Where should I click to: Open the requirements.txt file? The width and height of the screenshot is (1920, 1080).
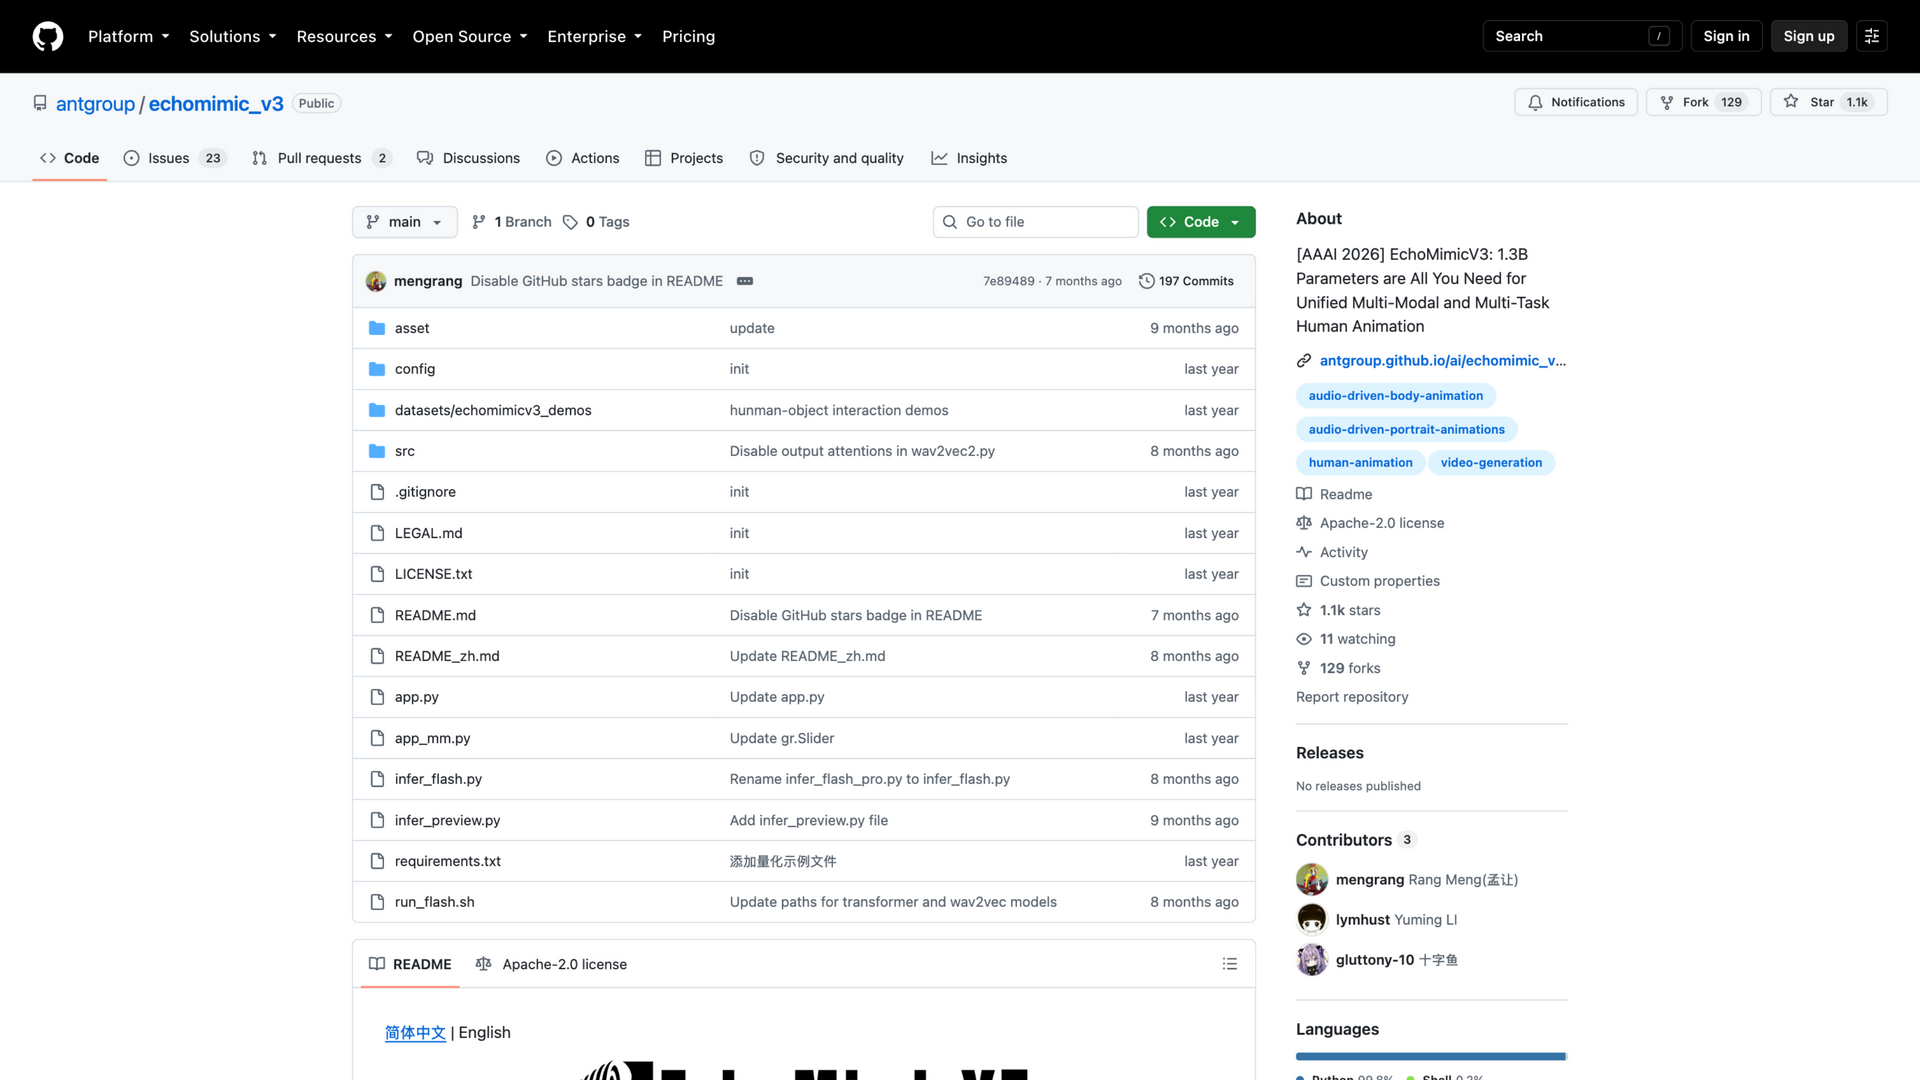(448, 861)
